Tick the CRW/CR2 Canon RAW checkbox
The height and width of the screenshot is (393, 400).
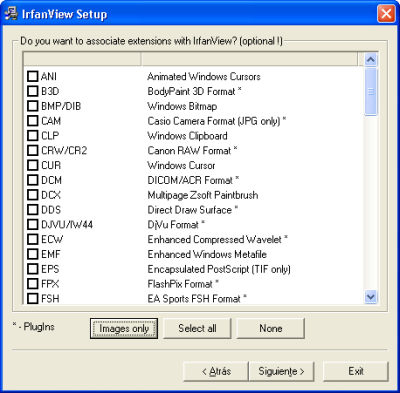click(33, 150)
